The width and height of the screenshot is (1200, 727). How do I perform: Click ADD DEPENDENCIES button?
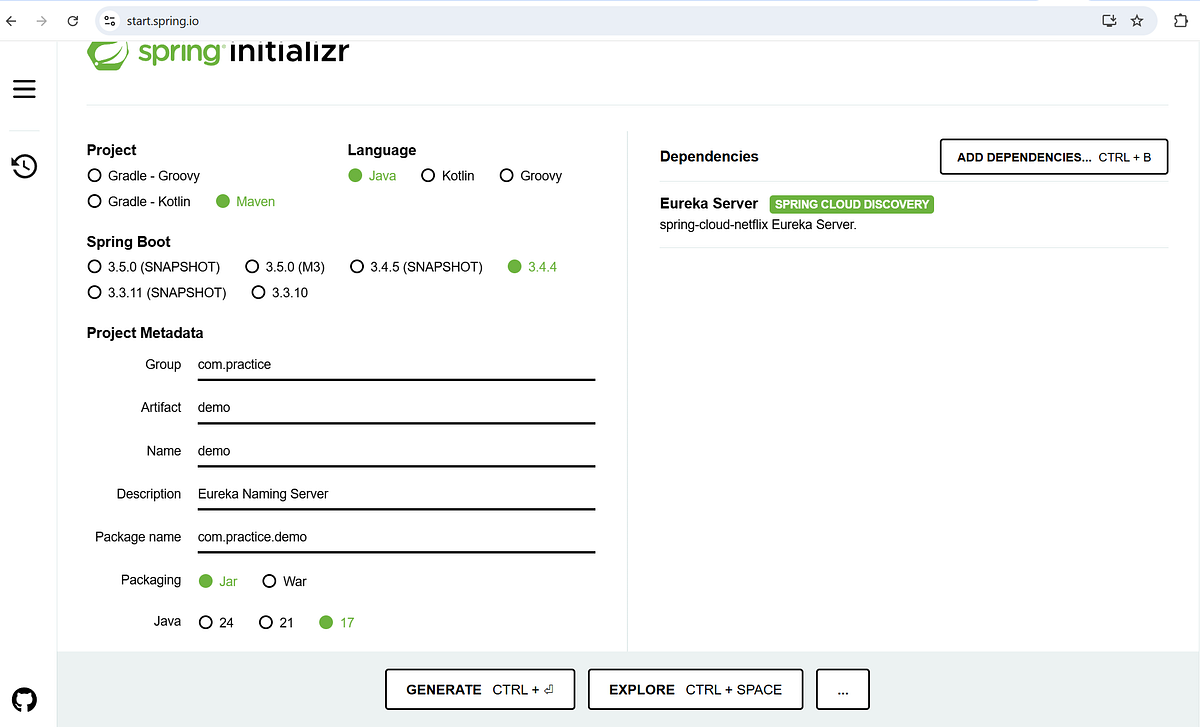click(1054, 157)
